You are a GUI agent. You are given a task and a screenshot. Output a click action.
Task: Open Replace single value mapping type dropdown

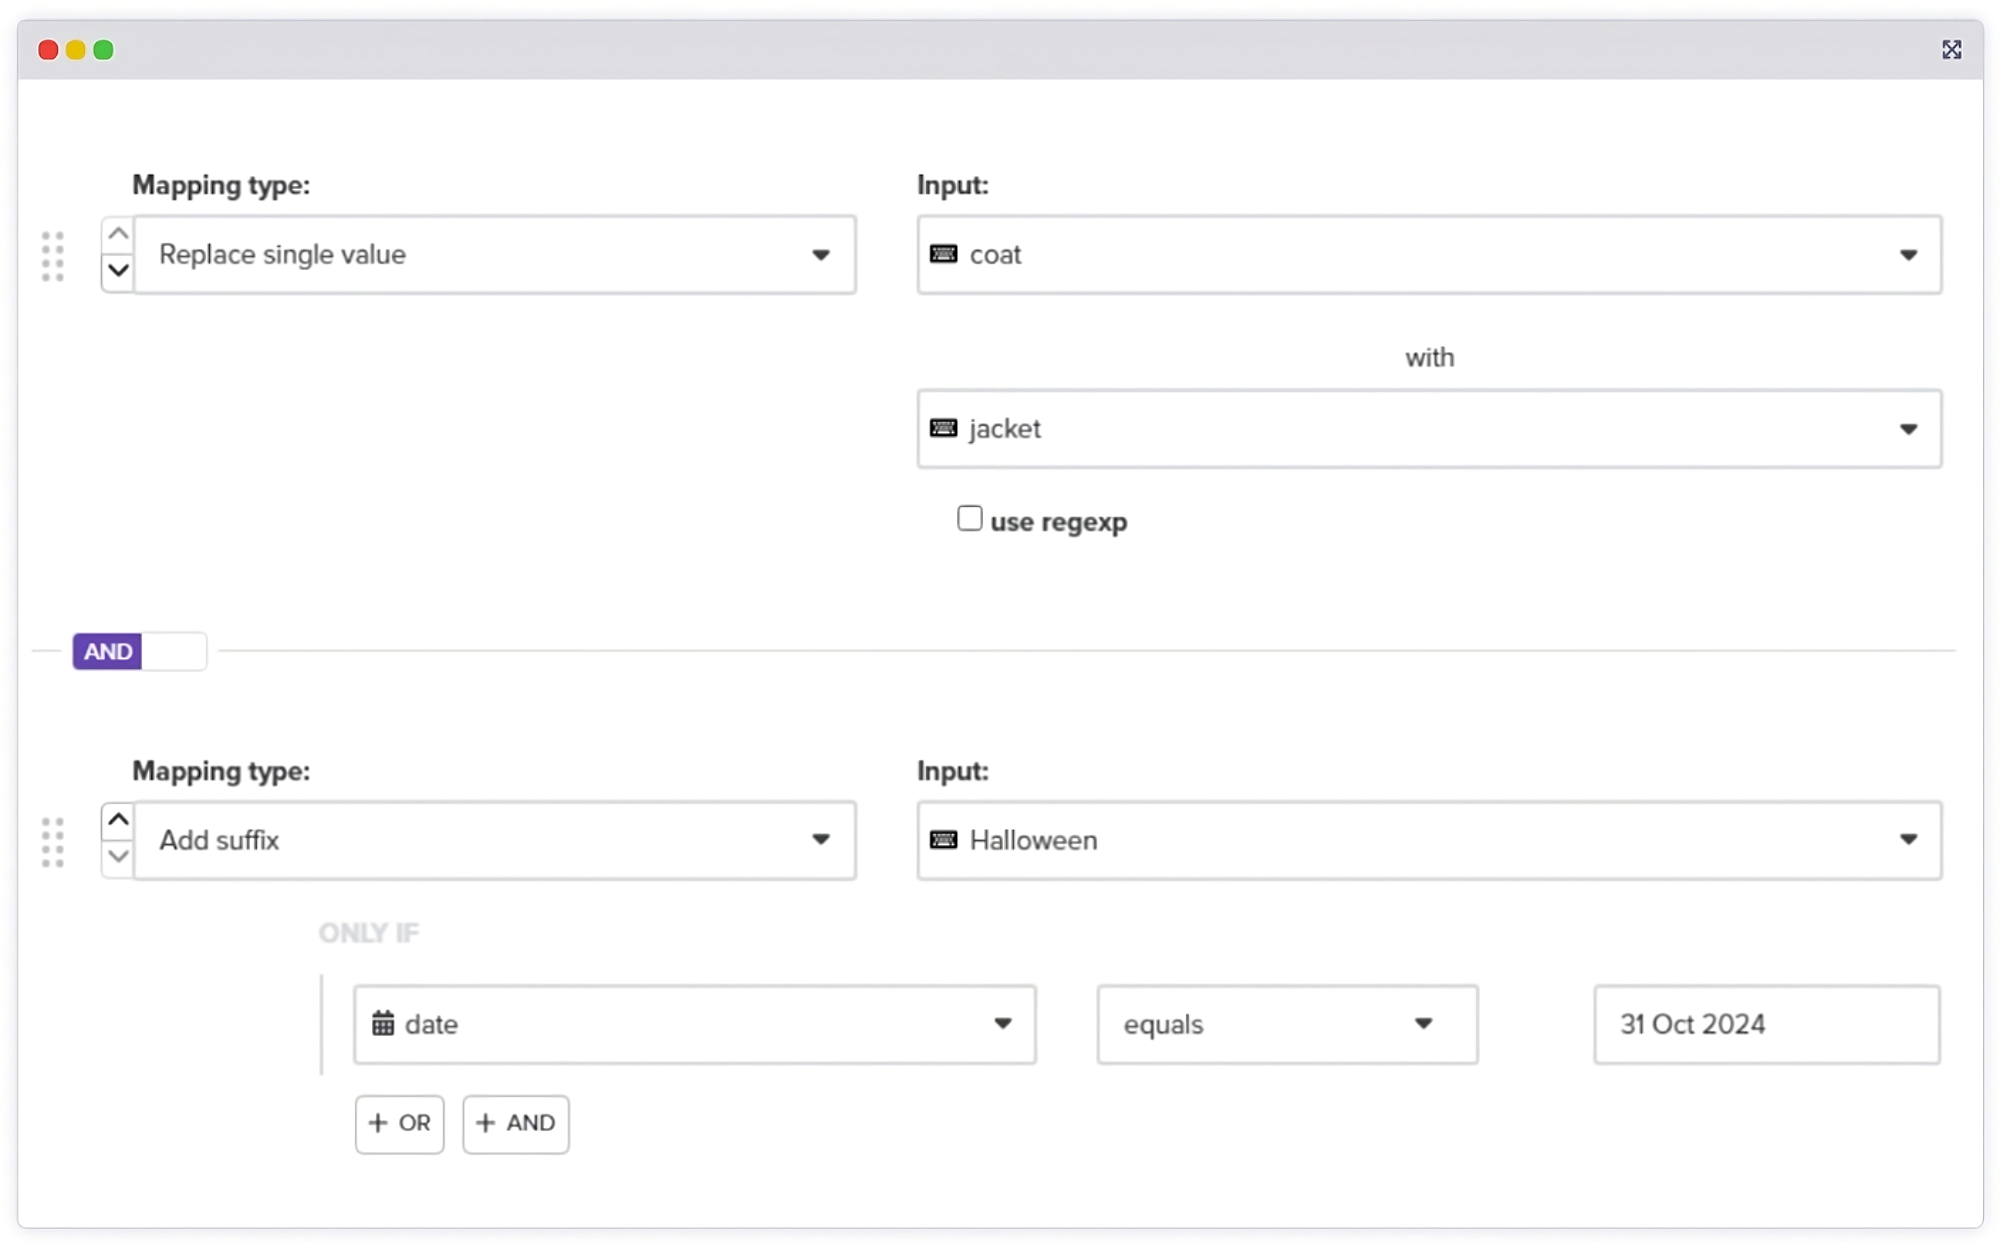pyautogui.click(x=495, y=255)
